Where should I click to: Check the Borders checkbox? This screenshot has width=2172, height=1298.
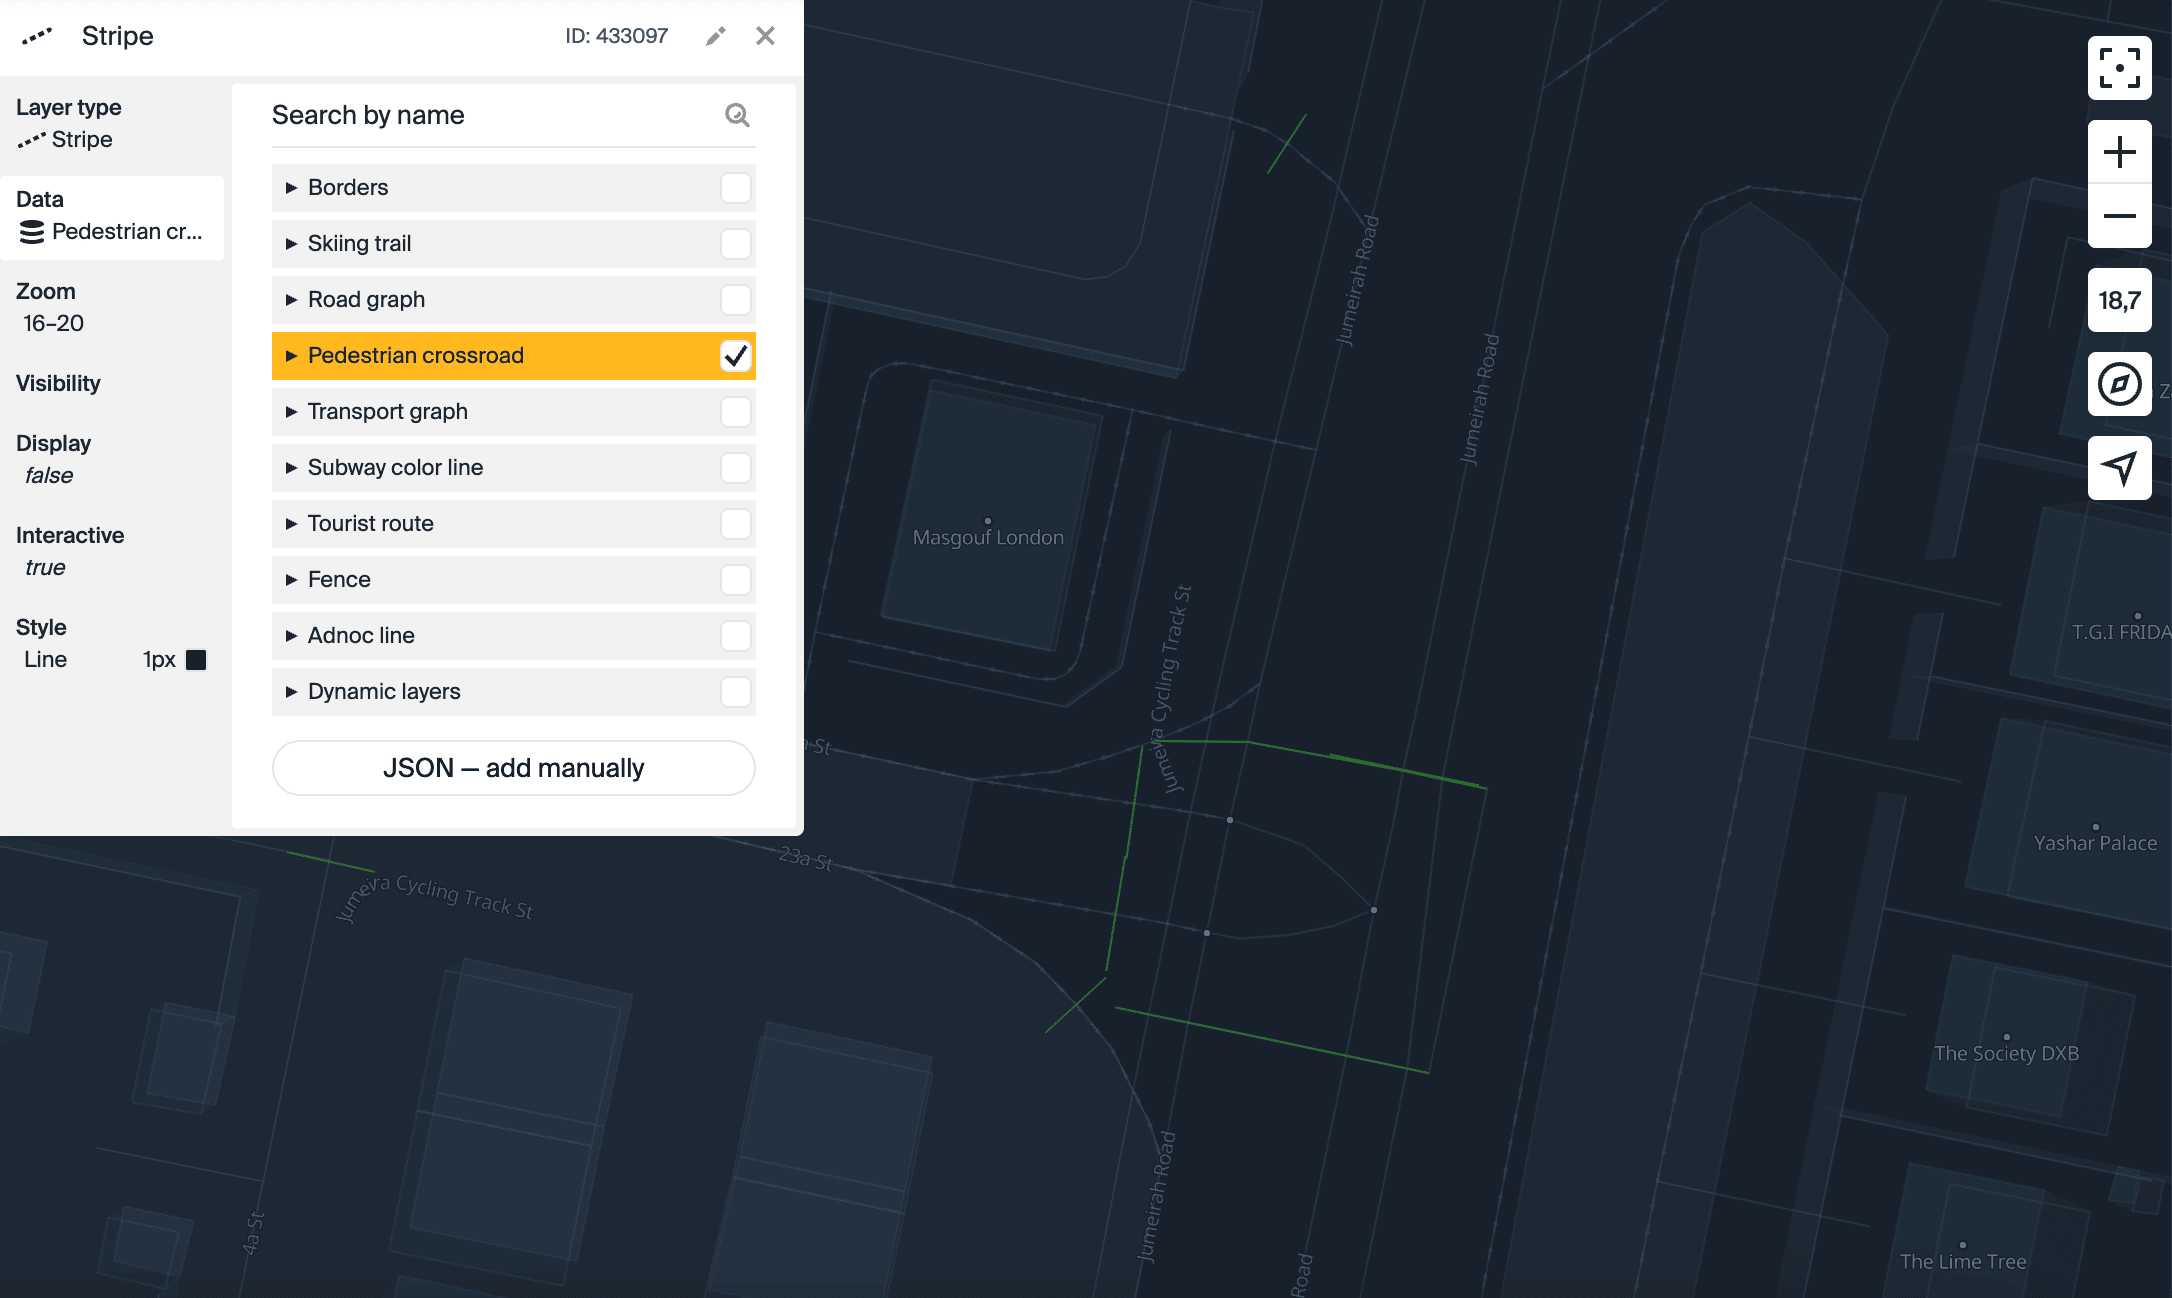[x=735, y=188]
